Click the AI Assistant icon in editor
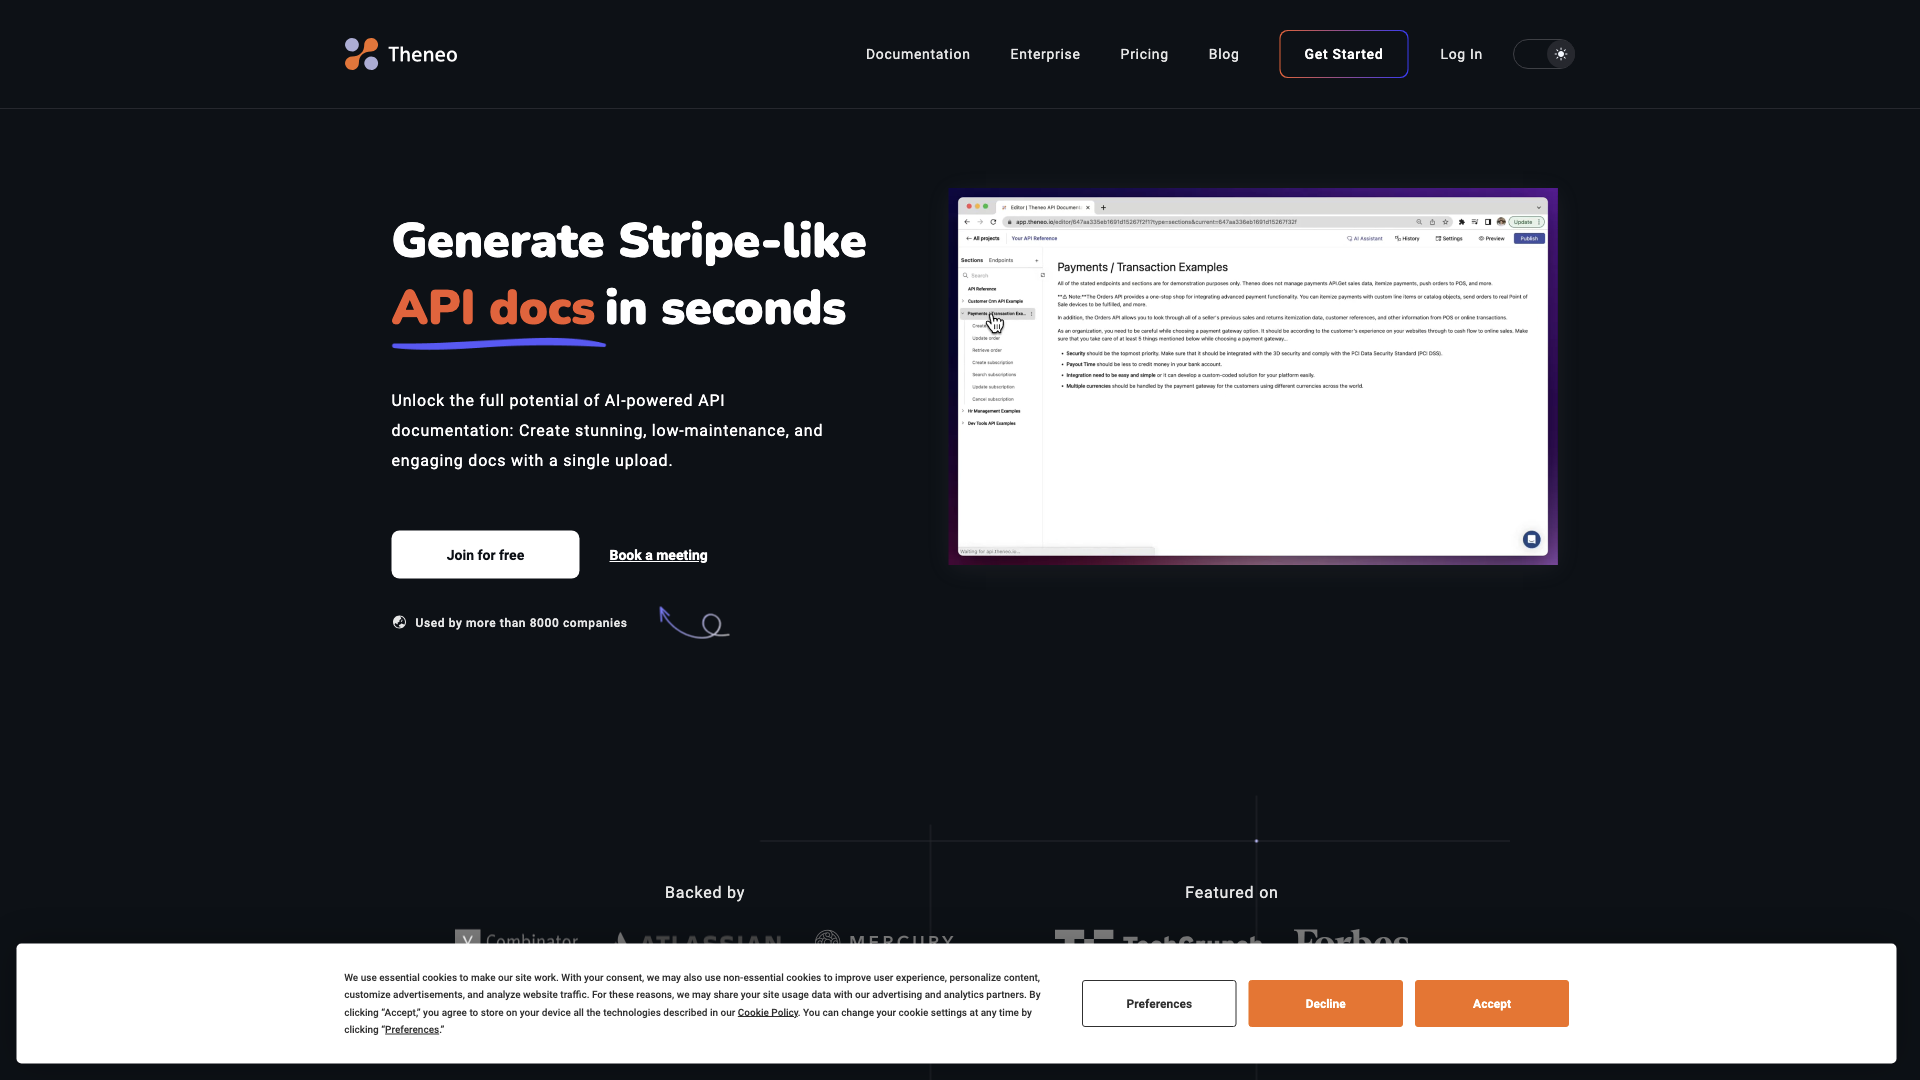The width and height of the screenshot is (1920, 1080). (1364, 237)
